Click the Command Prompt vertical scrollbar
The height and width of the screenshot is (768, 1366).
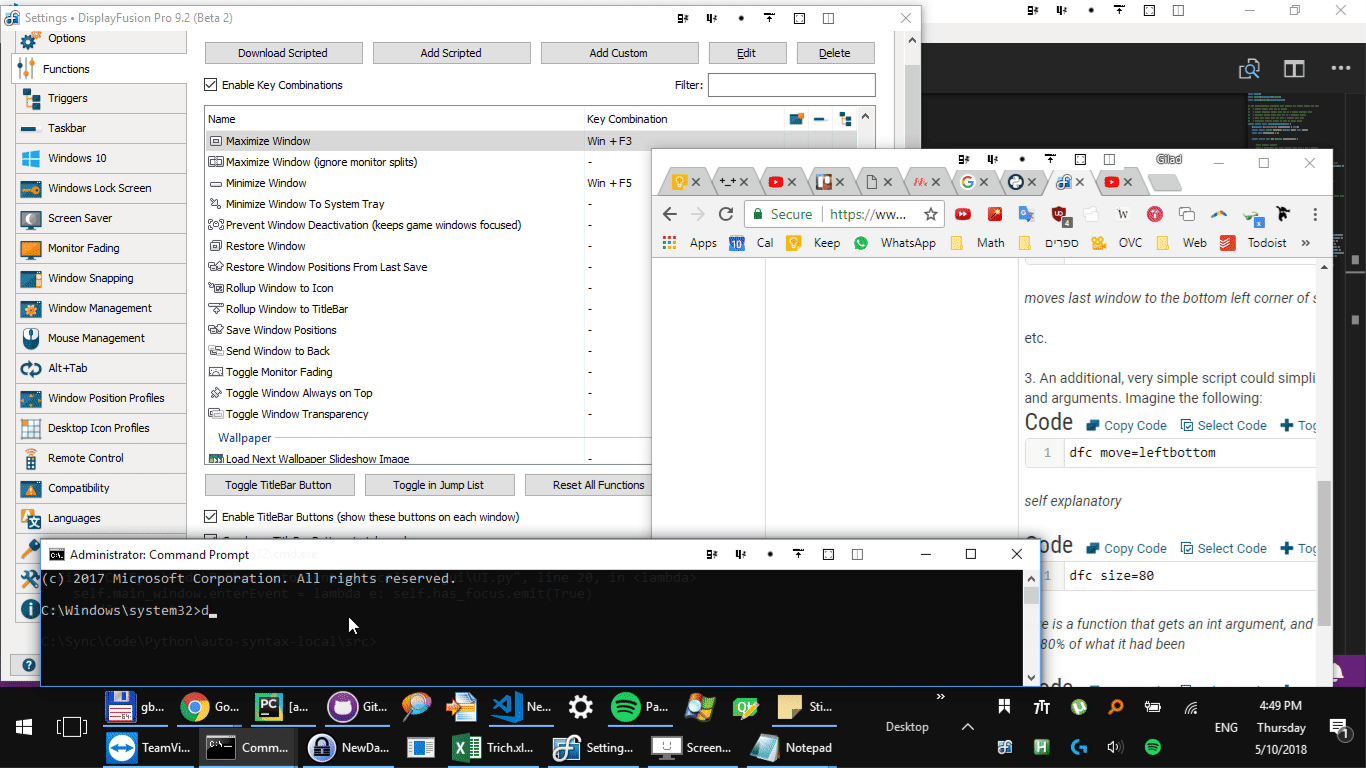pyautogui.click(x=1031, y=630)
